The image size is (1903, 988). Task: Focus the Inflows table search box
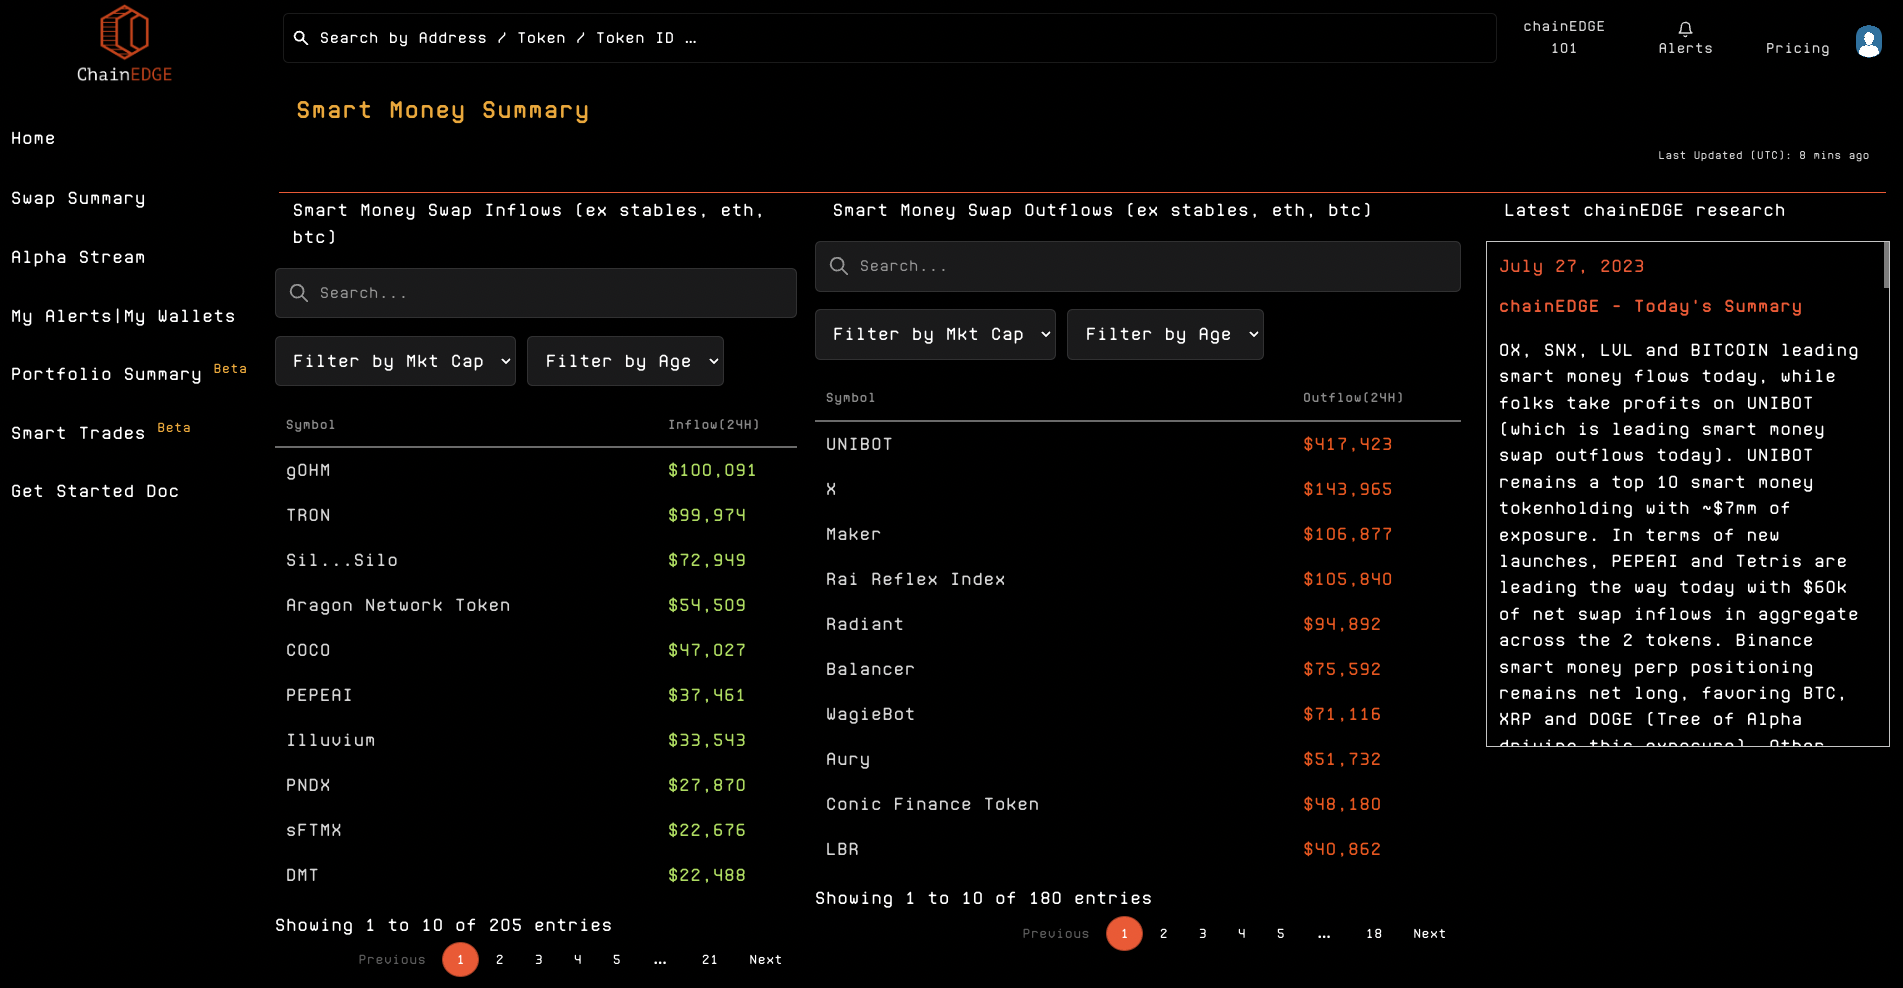pyautogui.click(x=536, y=293)
